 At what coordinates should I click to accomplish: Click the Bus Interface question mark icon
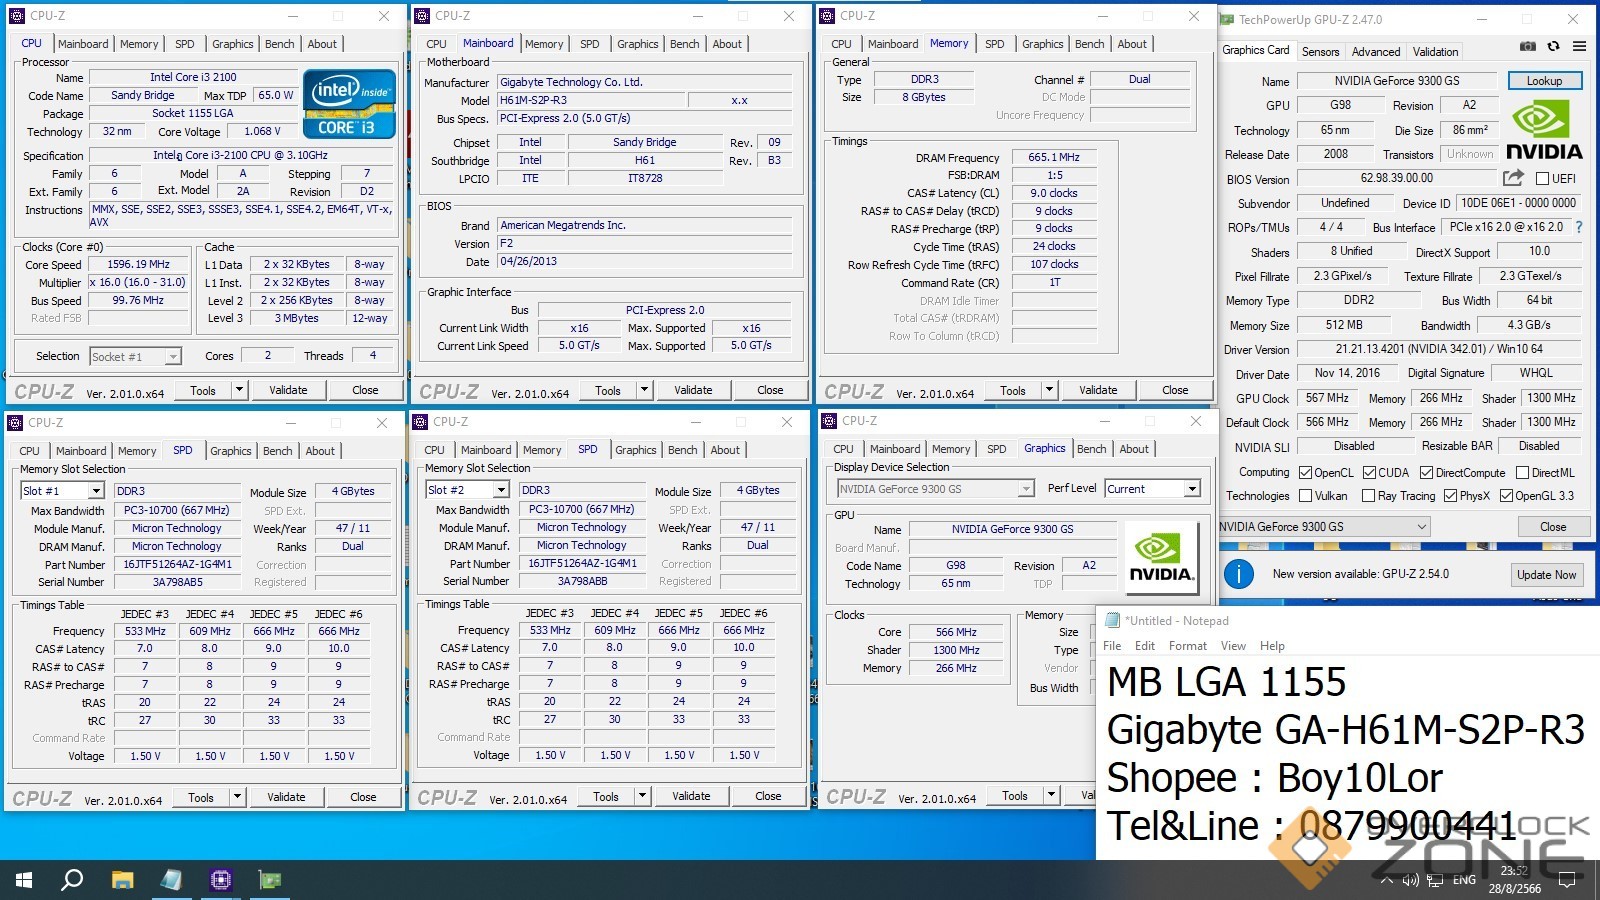pyautogui.click(x=1579, y=227)
